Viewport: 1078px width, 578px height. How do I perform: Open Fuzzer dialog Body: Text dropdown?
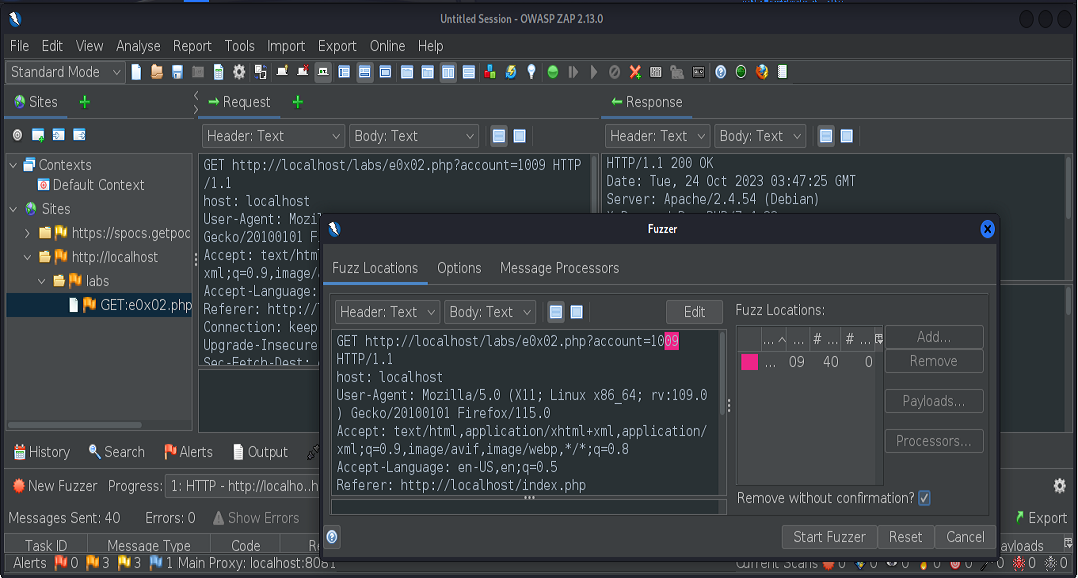pos(490,312)
